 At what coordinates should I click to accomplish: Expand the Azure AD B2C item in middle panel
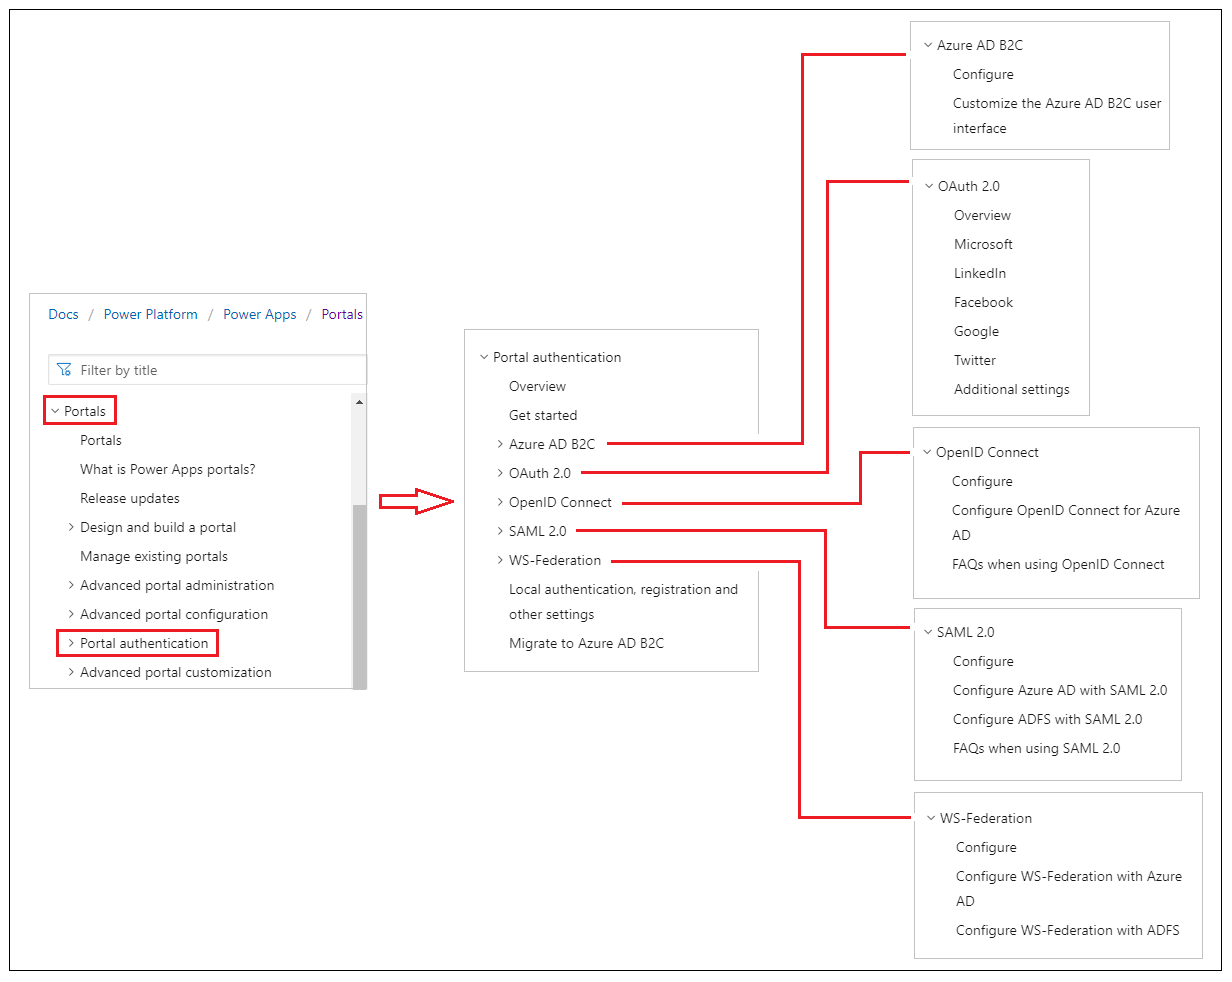tap(500, 444)
